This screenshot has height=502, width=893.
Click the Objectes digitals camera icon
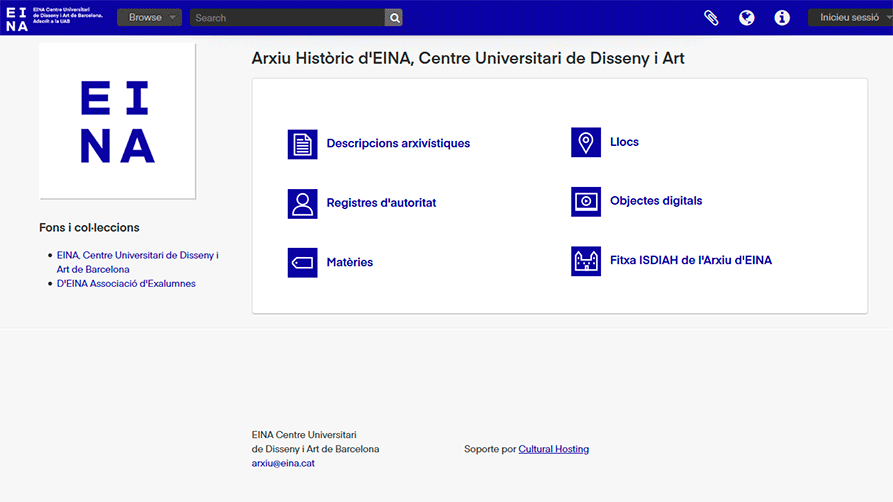(586, 202)
